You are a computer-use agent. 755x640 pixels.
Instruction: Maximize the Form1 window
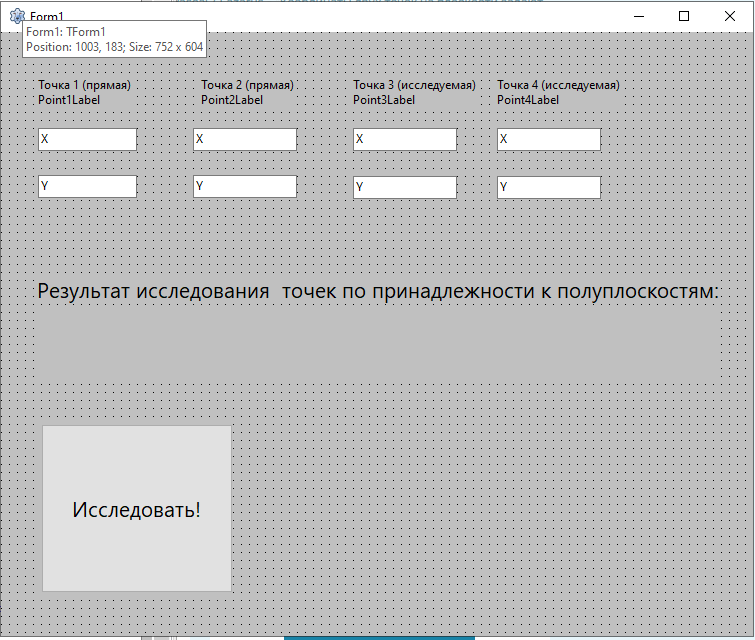[684, 16]
